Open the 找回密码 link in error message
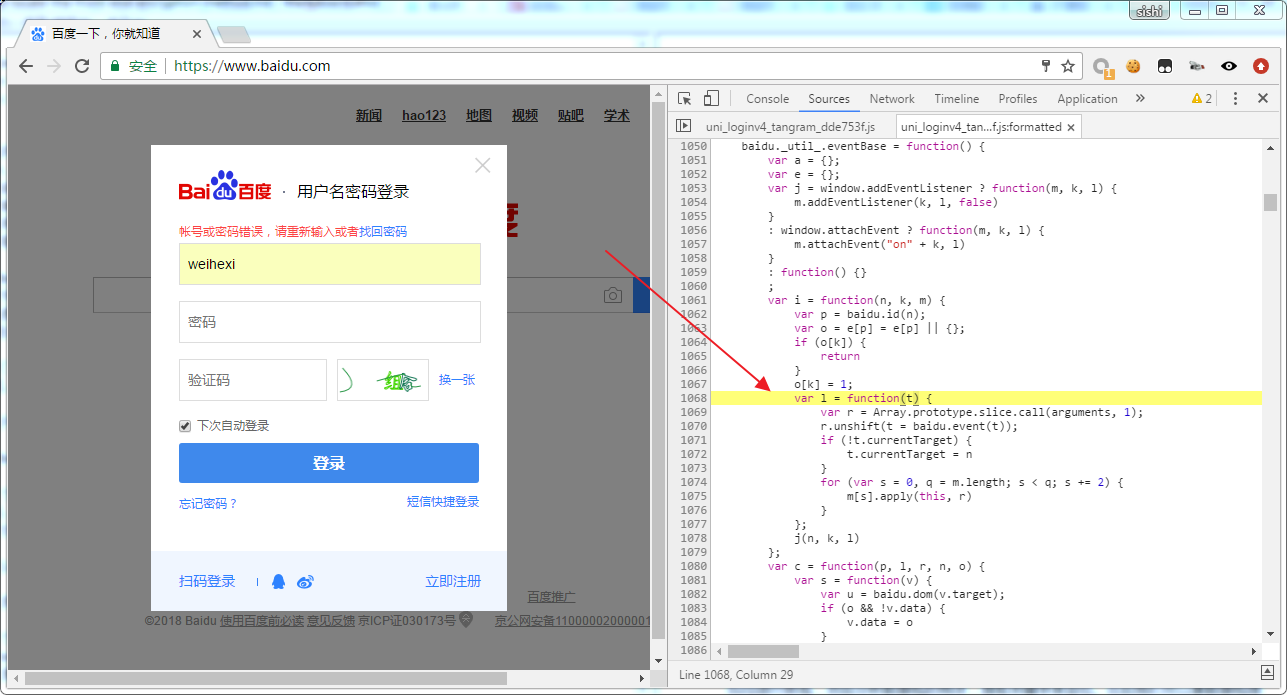 (x=383, y=231)
